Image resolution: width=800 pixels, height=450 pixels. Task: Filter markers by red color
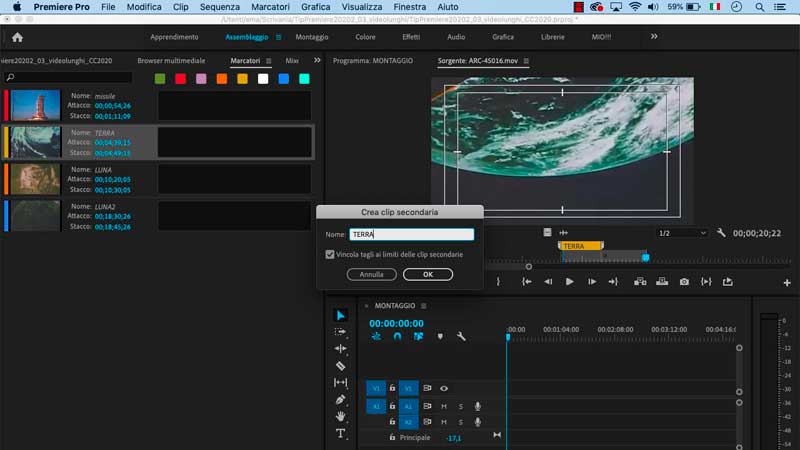(x=181, y=79)
